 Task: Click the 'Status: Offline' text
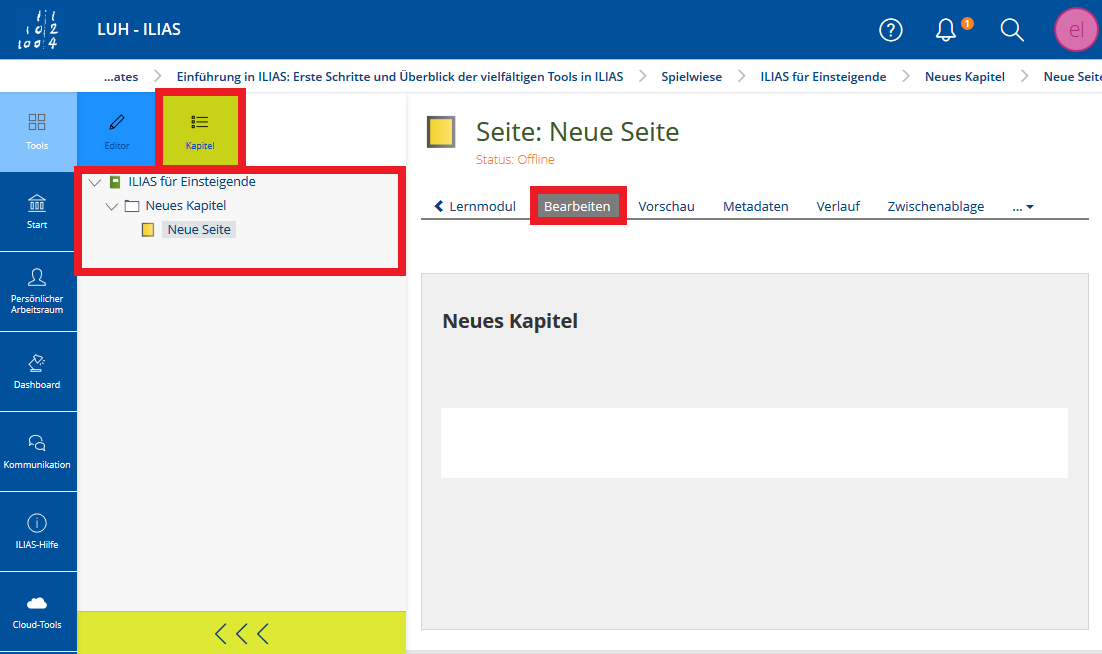[x=515, y=159]
